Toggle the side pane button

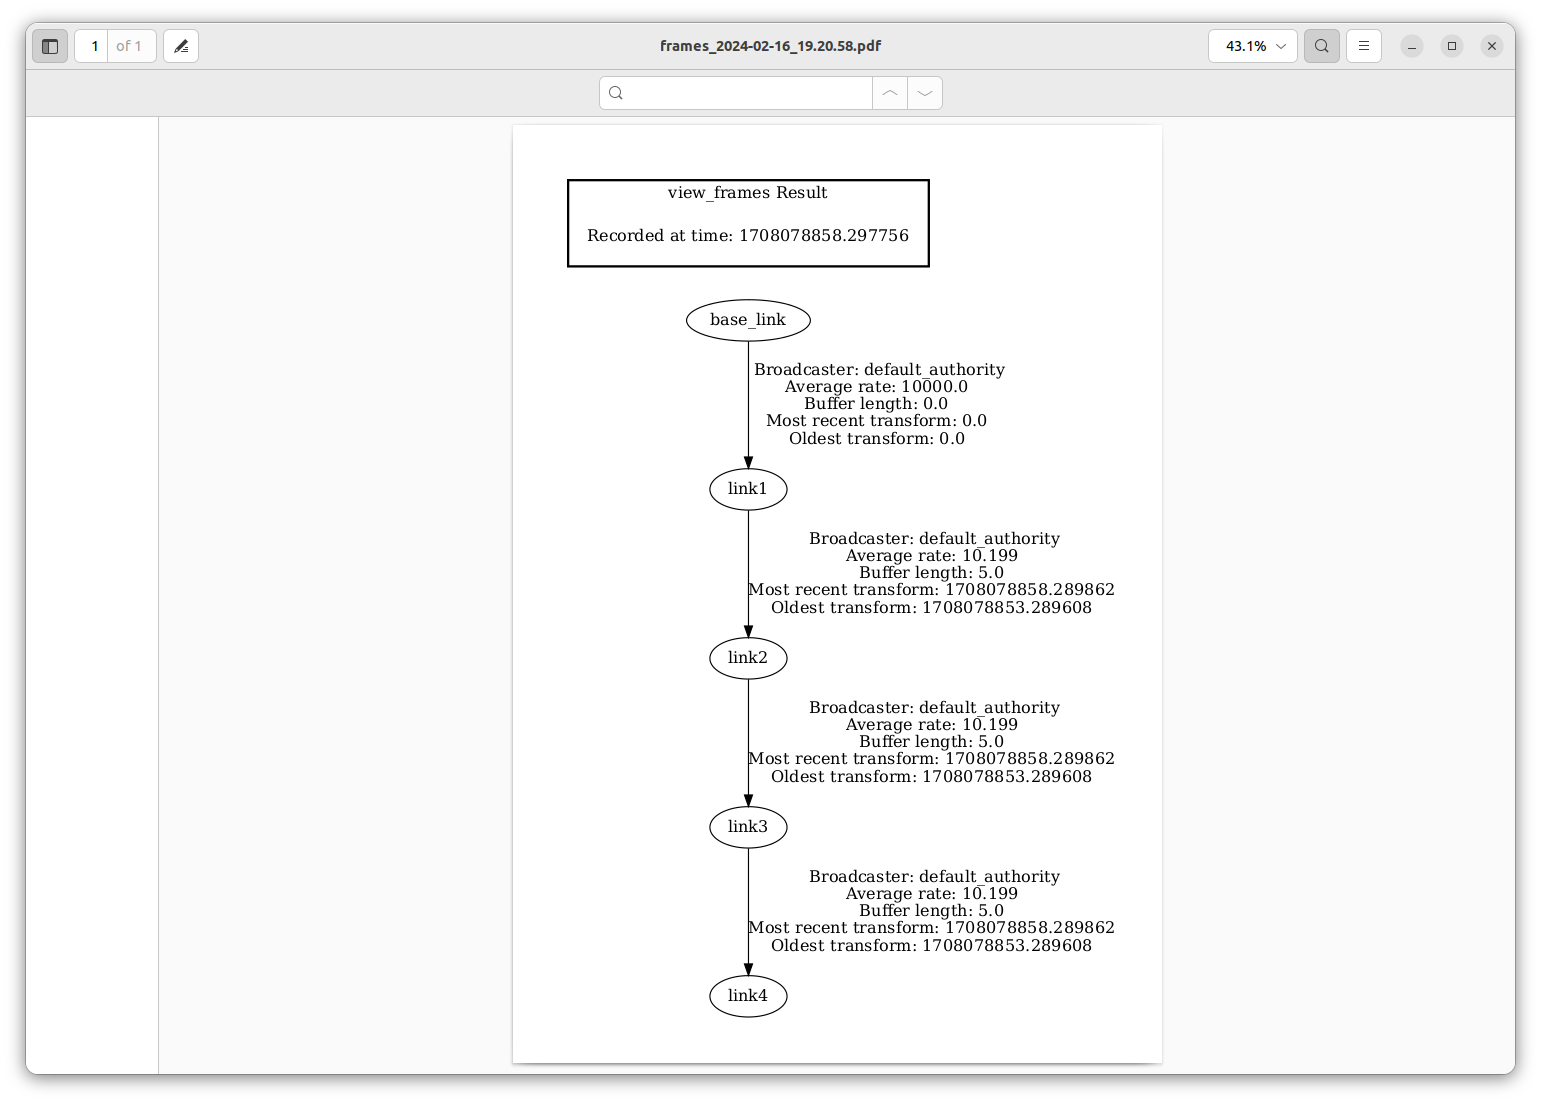pyautogui.click(x=50, y=46)
